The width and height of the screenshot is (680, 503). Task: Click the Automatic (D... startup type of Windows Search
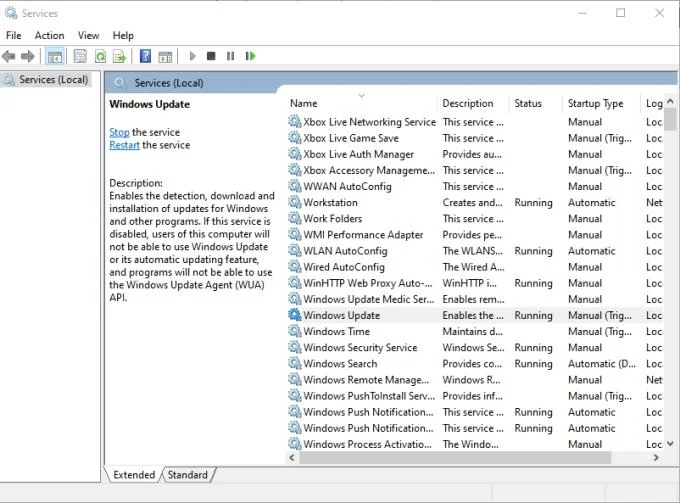coord(602,363)
